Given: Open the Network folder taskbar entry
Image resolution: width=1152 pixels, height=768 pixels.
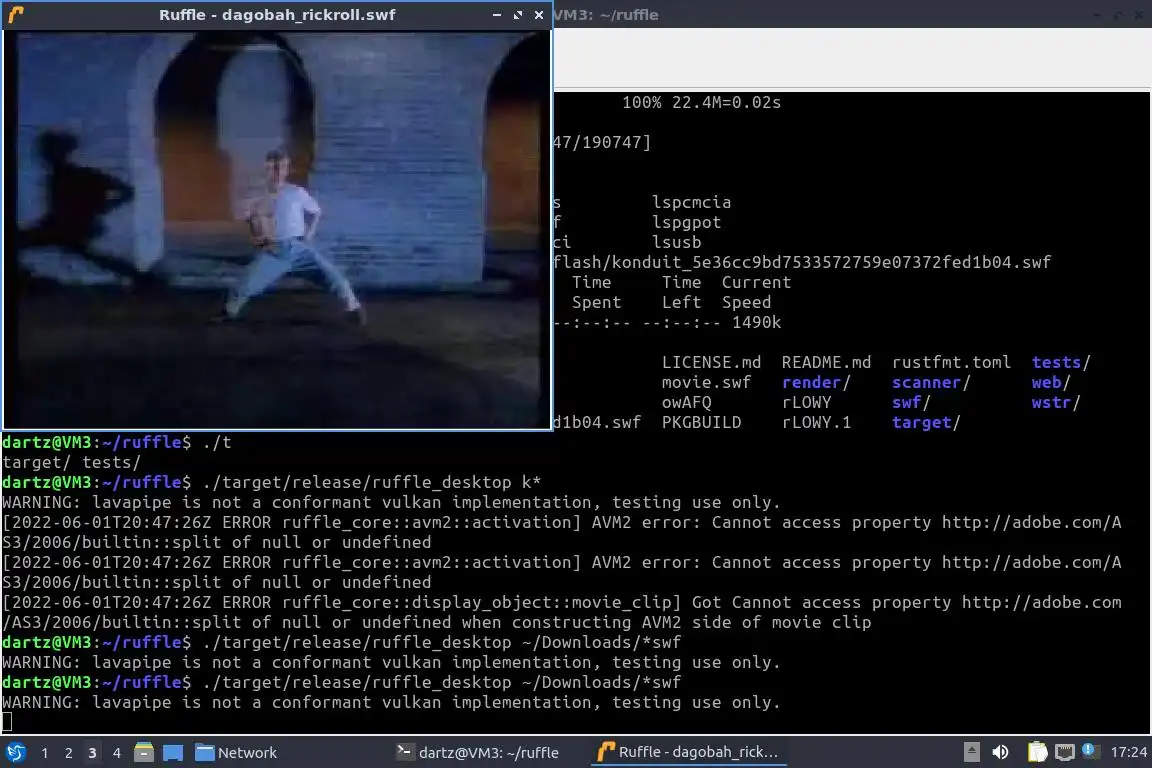Looking at the screenshot, I should (x=236, y=753).
